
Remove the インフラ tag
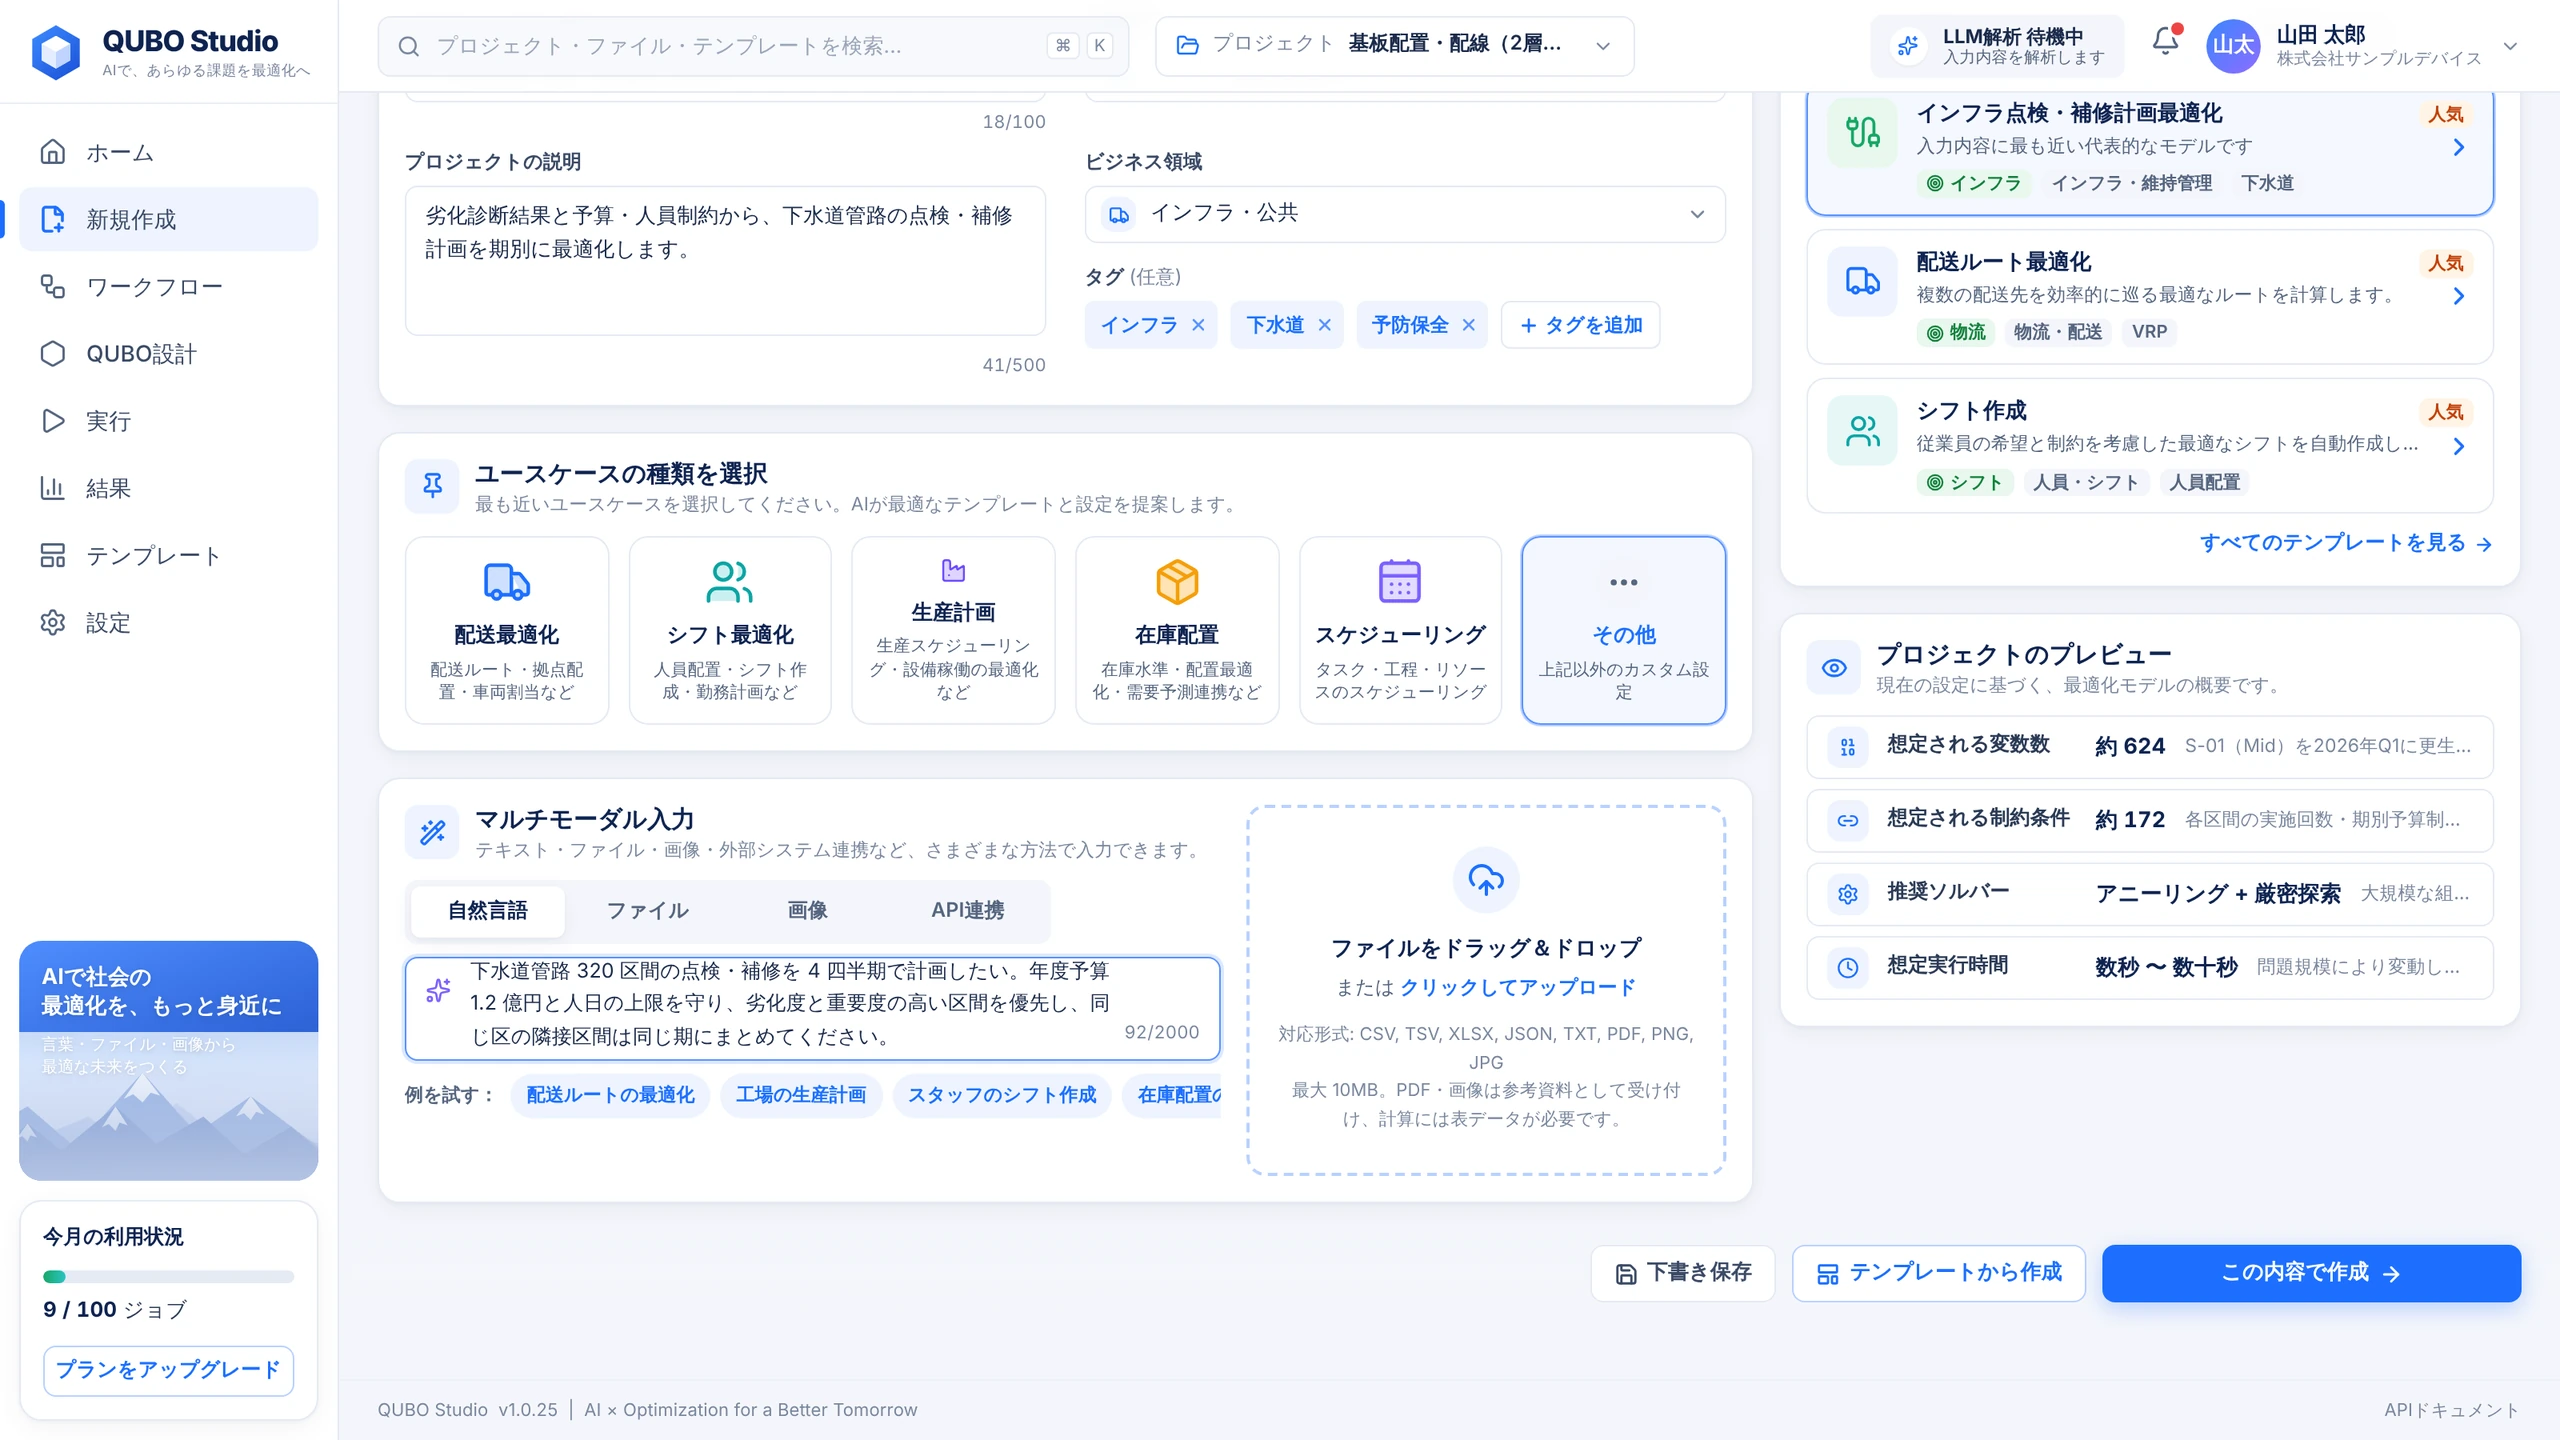pyautogui.click(x=1198, y=325)
